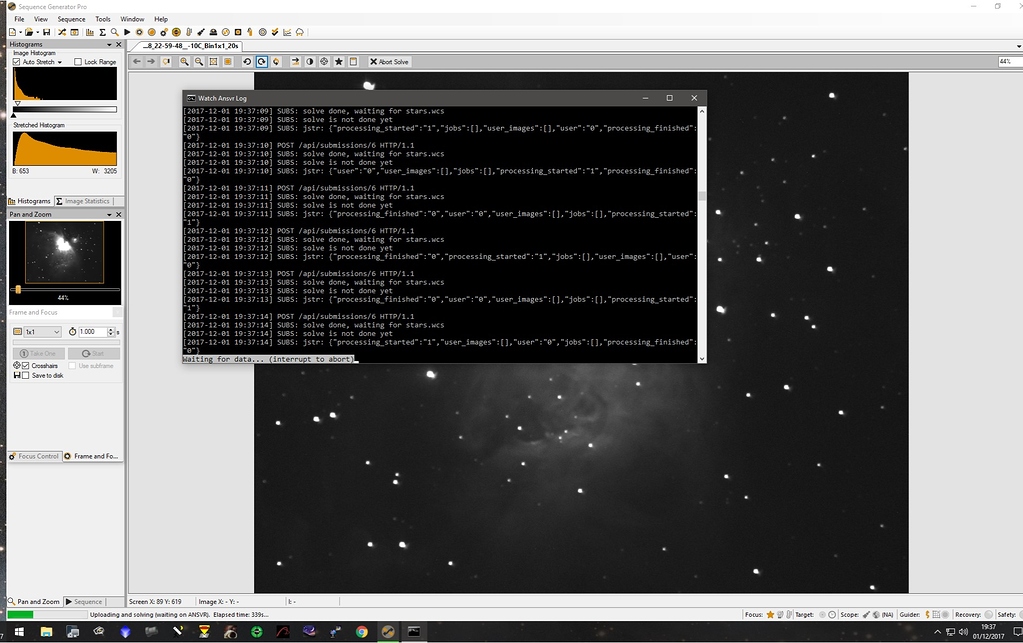Select the Zoom Out tool in image toolbar
Image resolution: width=1023 pixels, height=643 pixels.
(x=198, y=61)
